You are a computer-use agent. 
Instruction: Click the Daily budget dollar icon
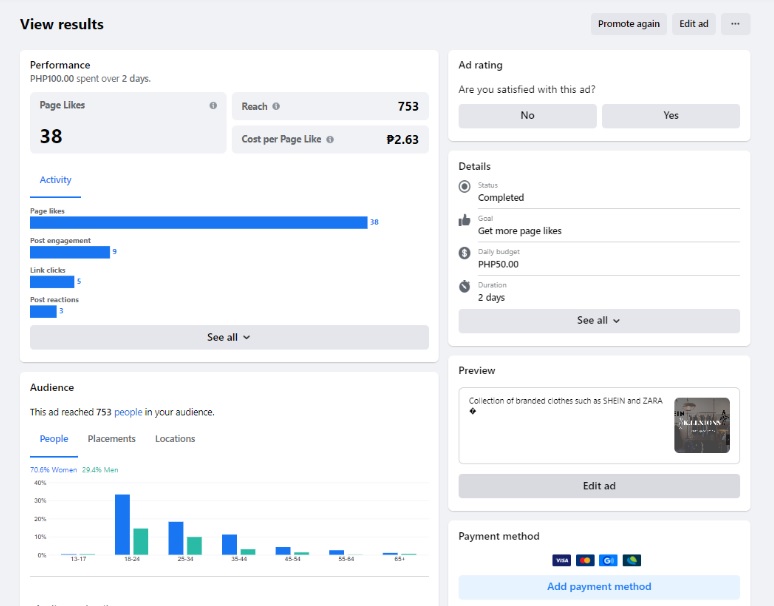pos(464,253)
